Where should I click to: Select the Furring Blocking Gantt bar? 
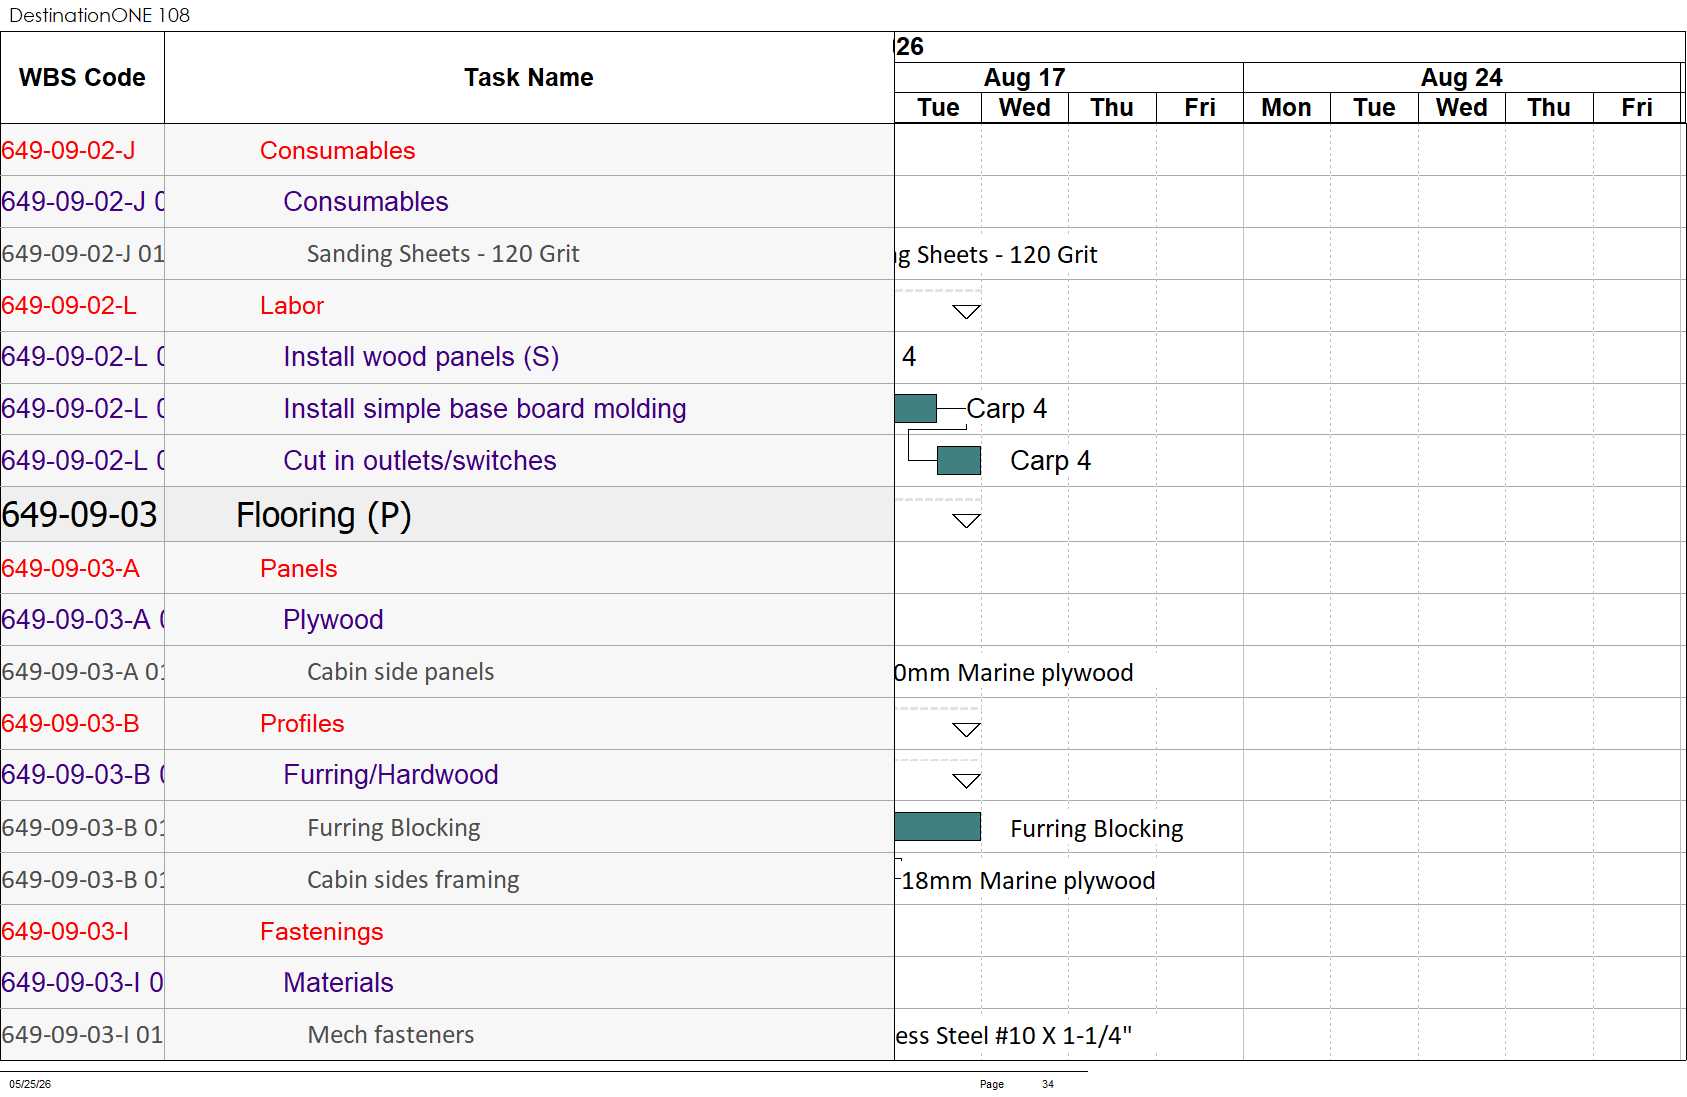(938, 827)
